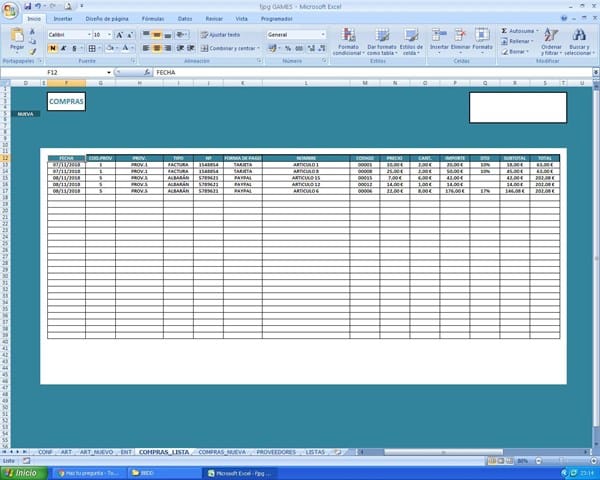600x480 pixels.
Task: Click Ajustar texto (wrap text)
Action: point(221,35)
